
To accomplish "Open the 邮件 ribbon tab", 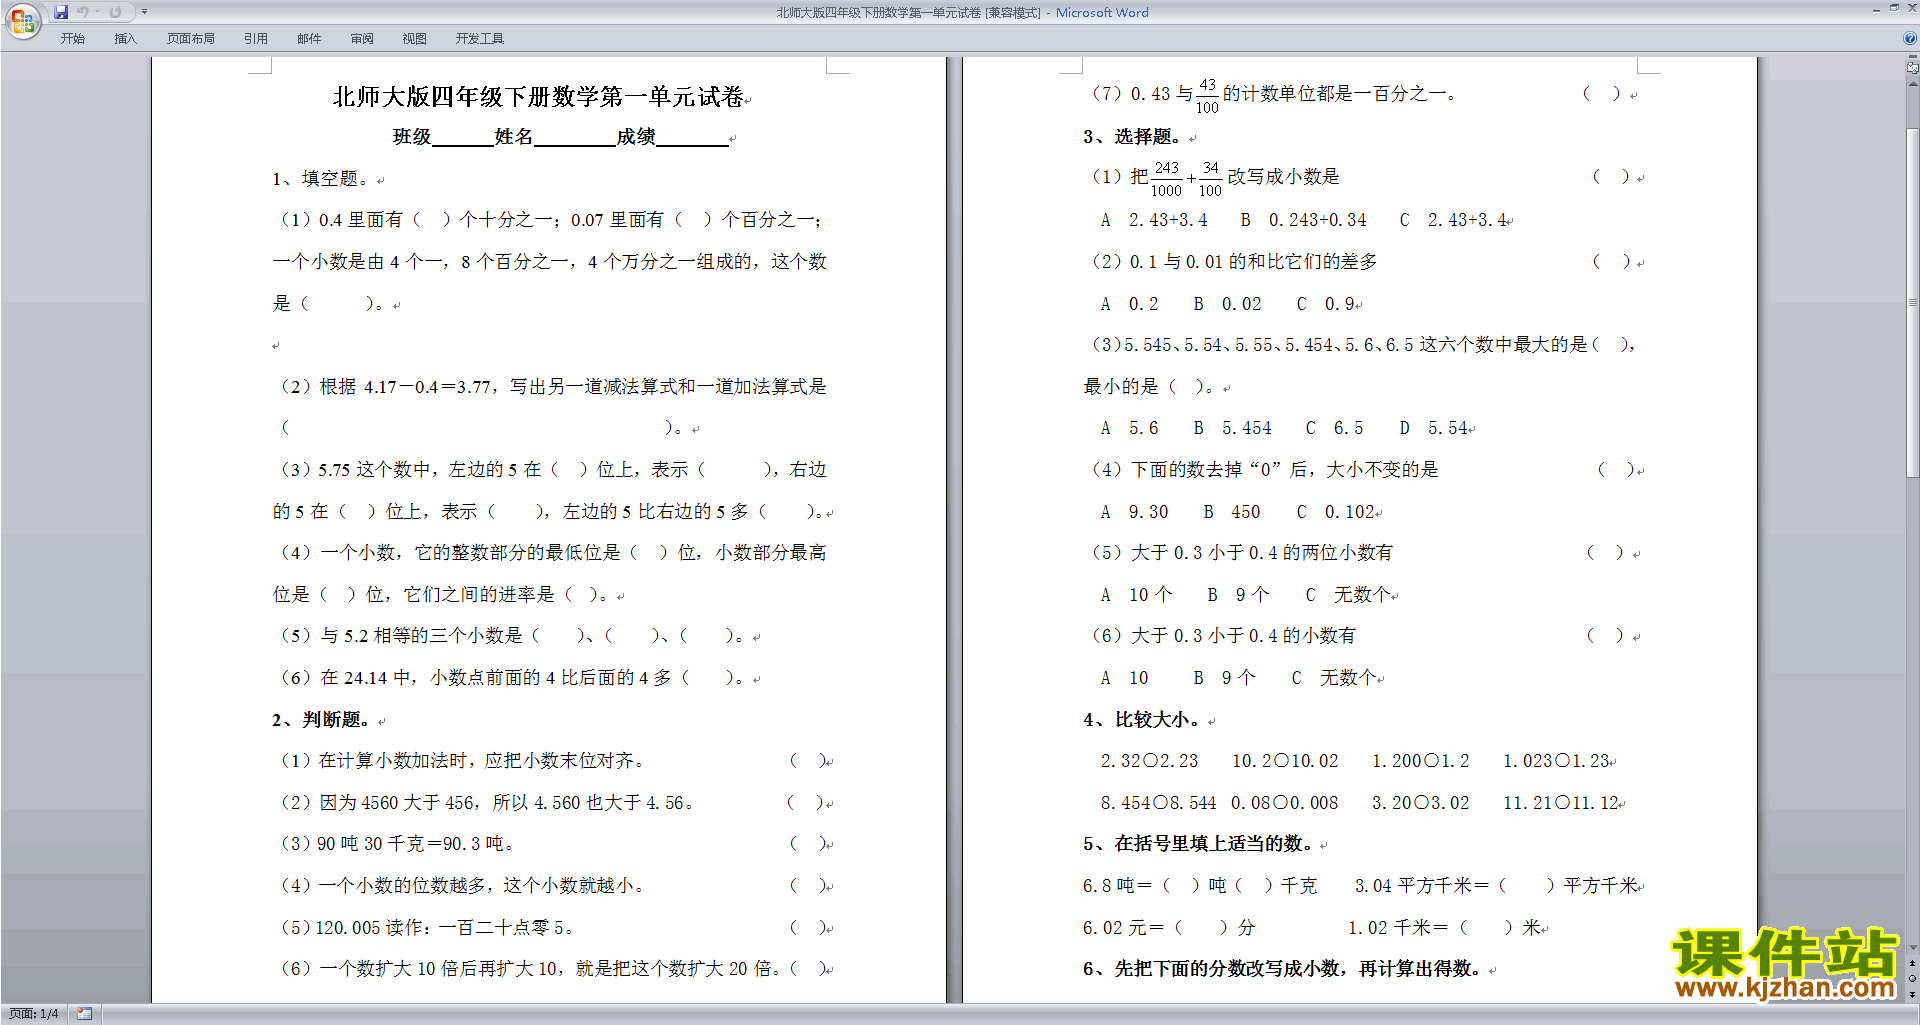I will (309, 38).
